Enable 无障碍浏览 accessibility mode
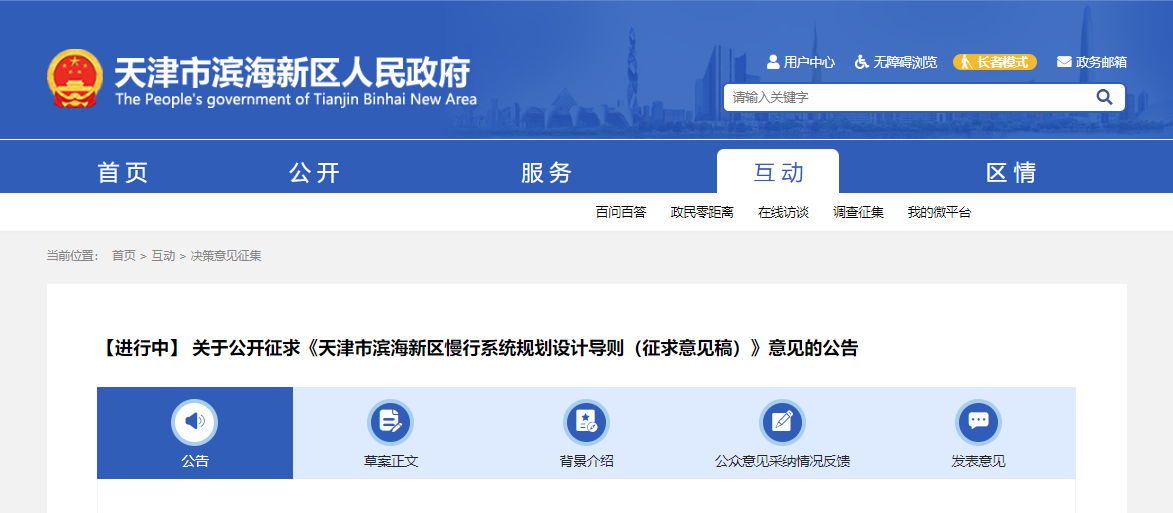This screenshot has height=513, width=1173. (895, 62)
